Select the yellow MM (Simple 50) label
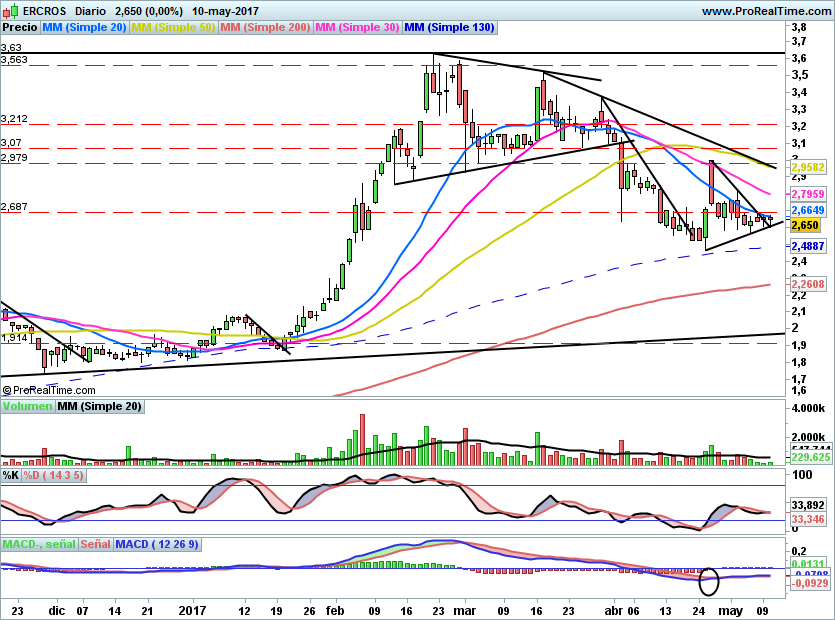Image resolution: width=835 pixels, height=620 pixels. pos(173,28)
